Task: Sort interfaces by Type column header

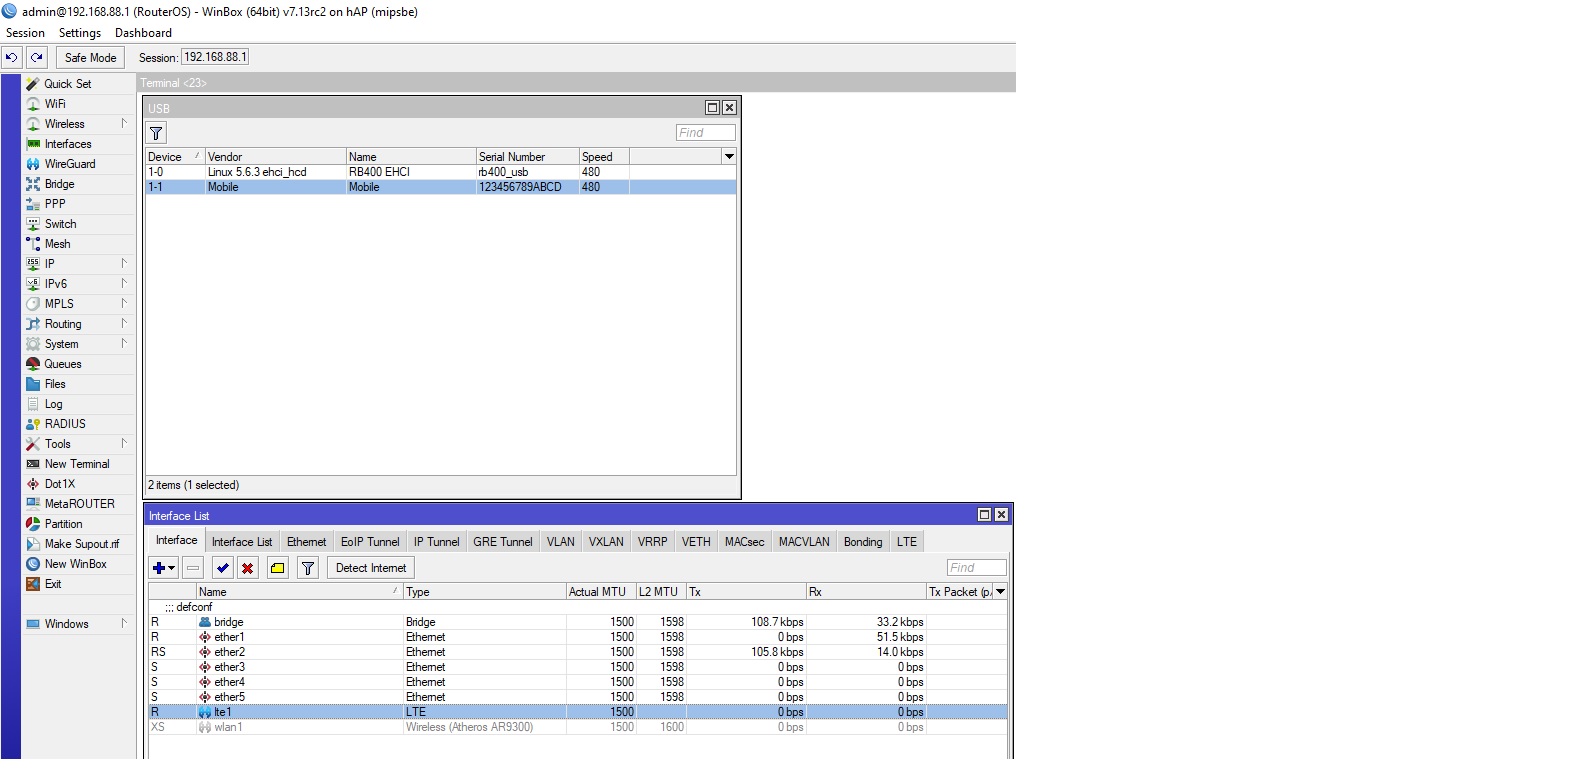Action: click(485, 592)
